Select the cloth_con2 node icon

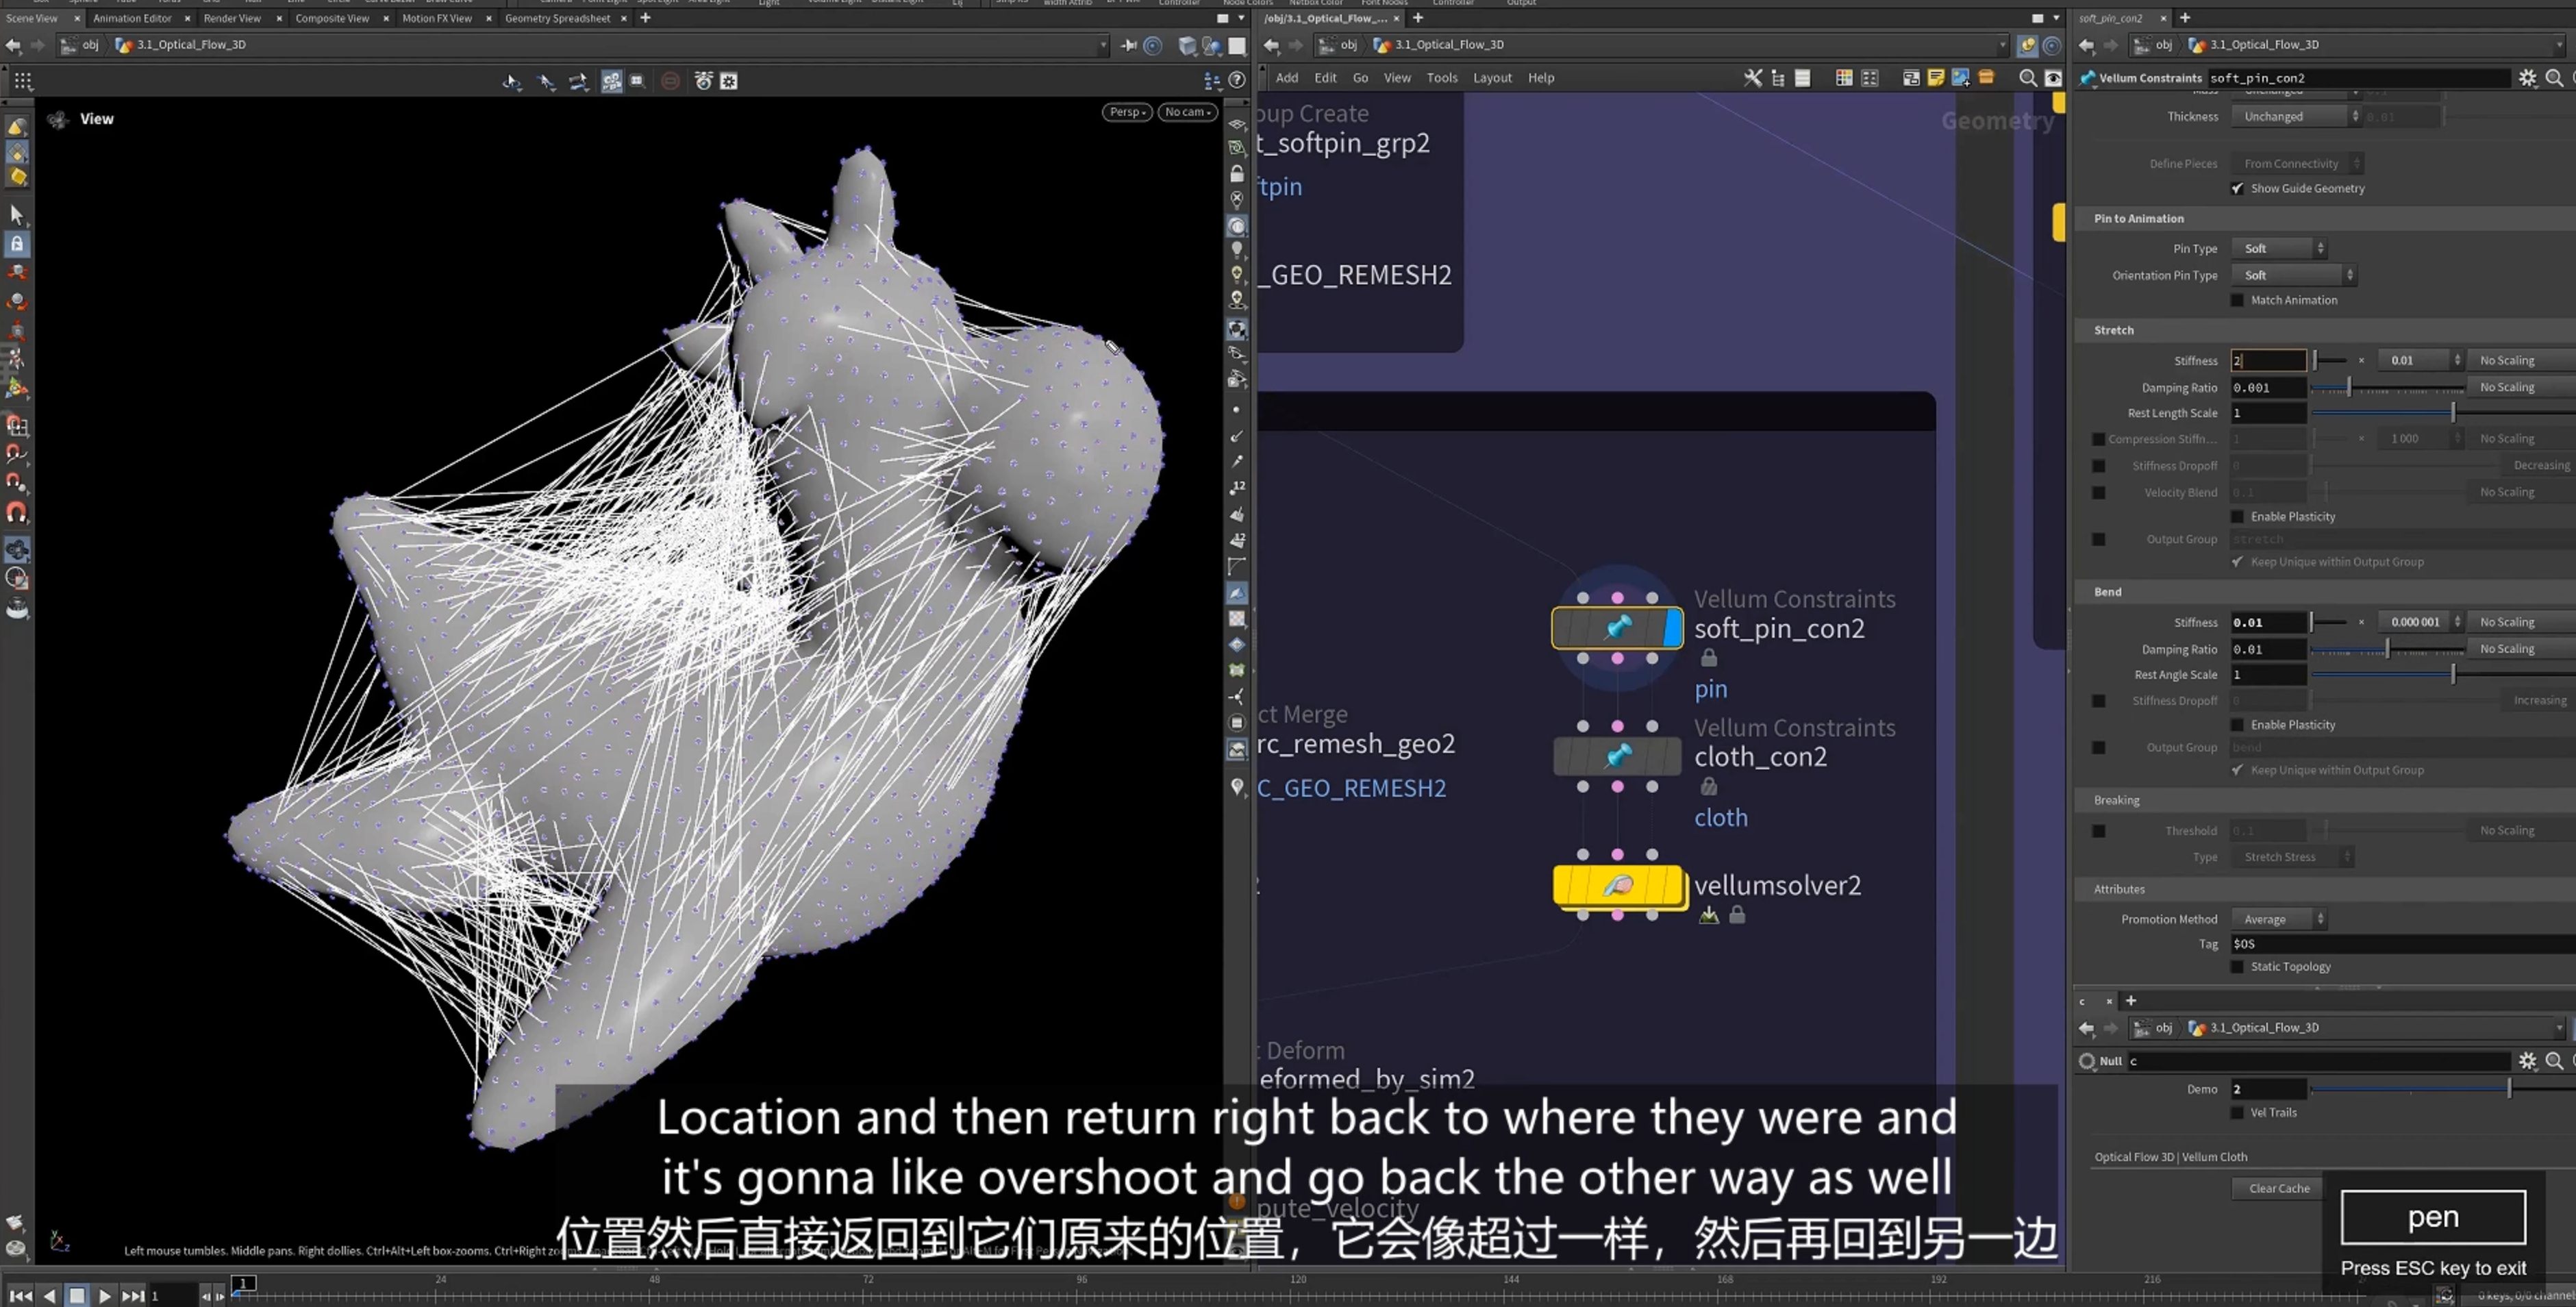1617,757
